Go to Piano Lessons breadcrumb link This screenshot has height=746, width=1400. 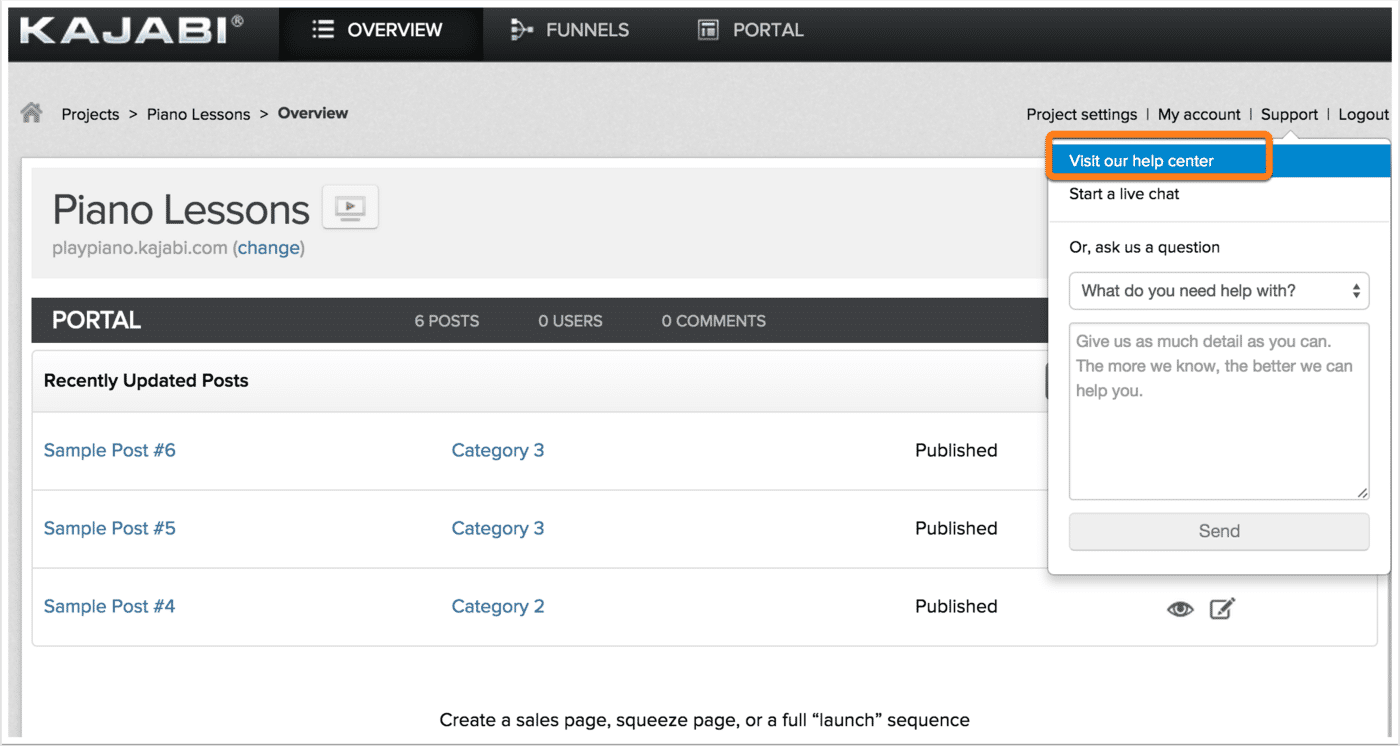tap(198, 114)
